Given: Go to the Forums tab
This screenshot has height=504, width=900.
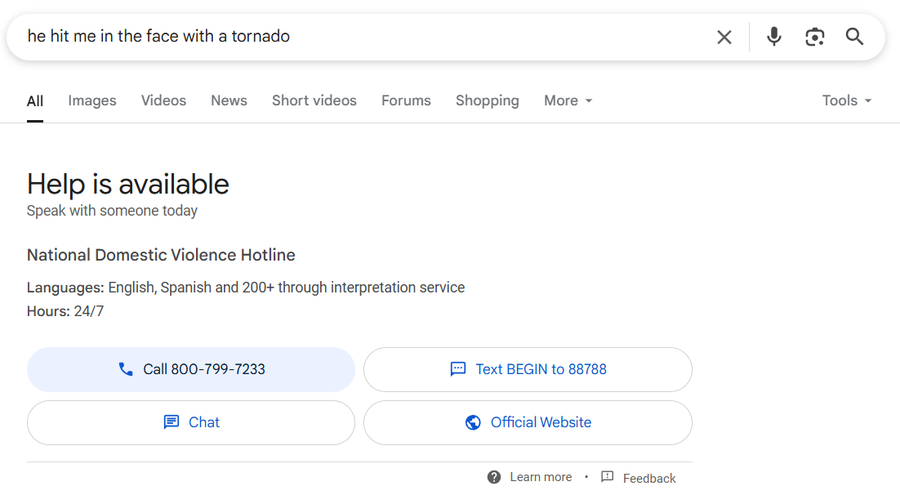Looking at the screenshot, I should point(406,100).
